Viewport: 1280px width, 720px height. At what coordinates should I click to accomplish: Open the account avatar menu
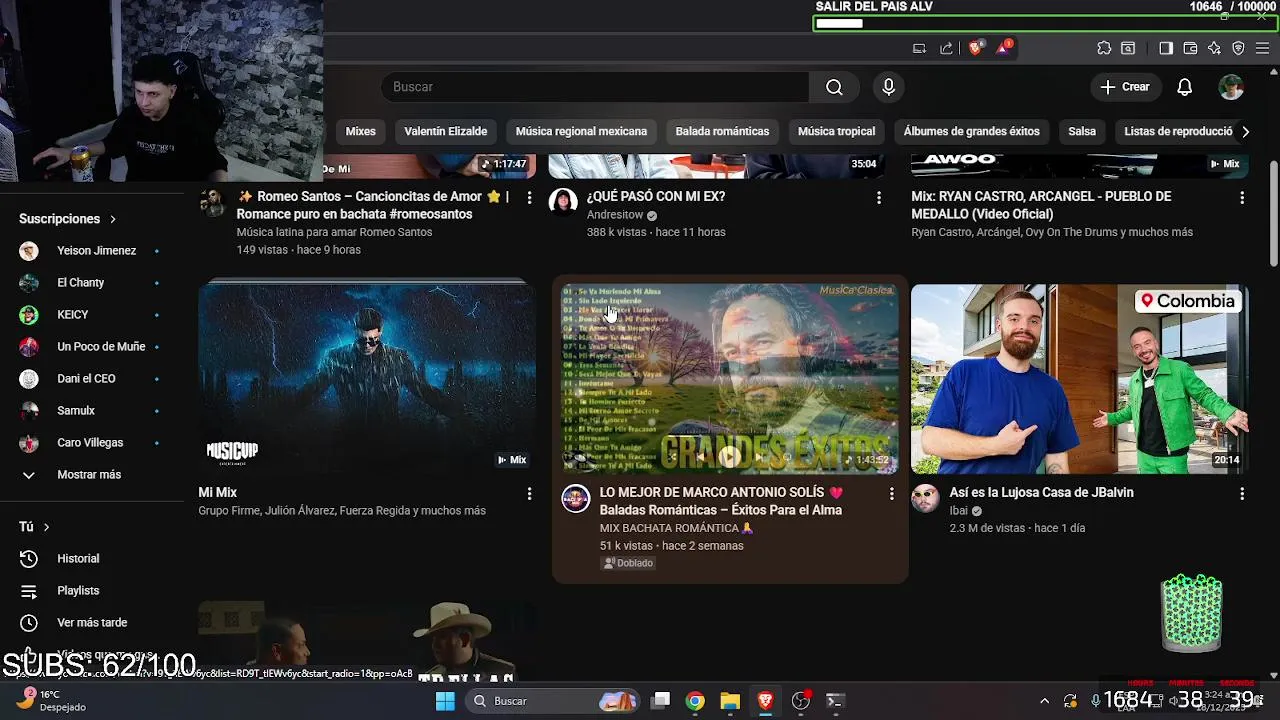(1231, 87)
